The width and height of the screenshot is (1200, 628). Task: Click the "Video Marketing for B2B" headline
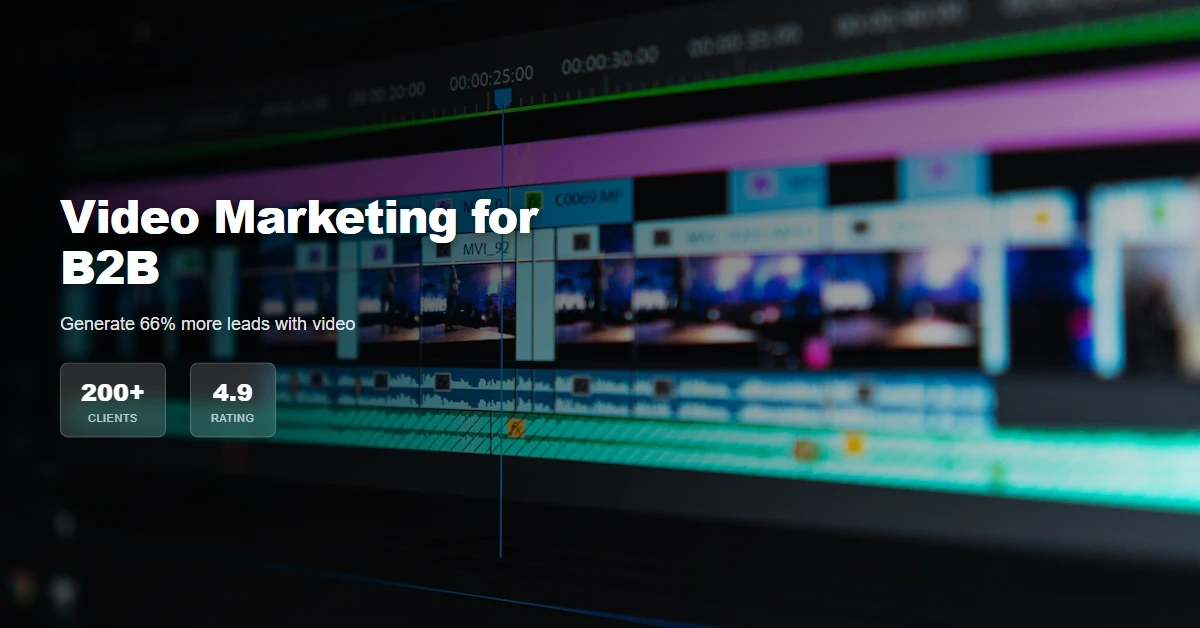(300, 242)
